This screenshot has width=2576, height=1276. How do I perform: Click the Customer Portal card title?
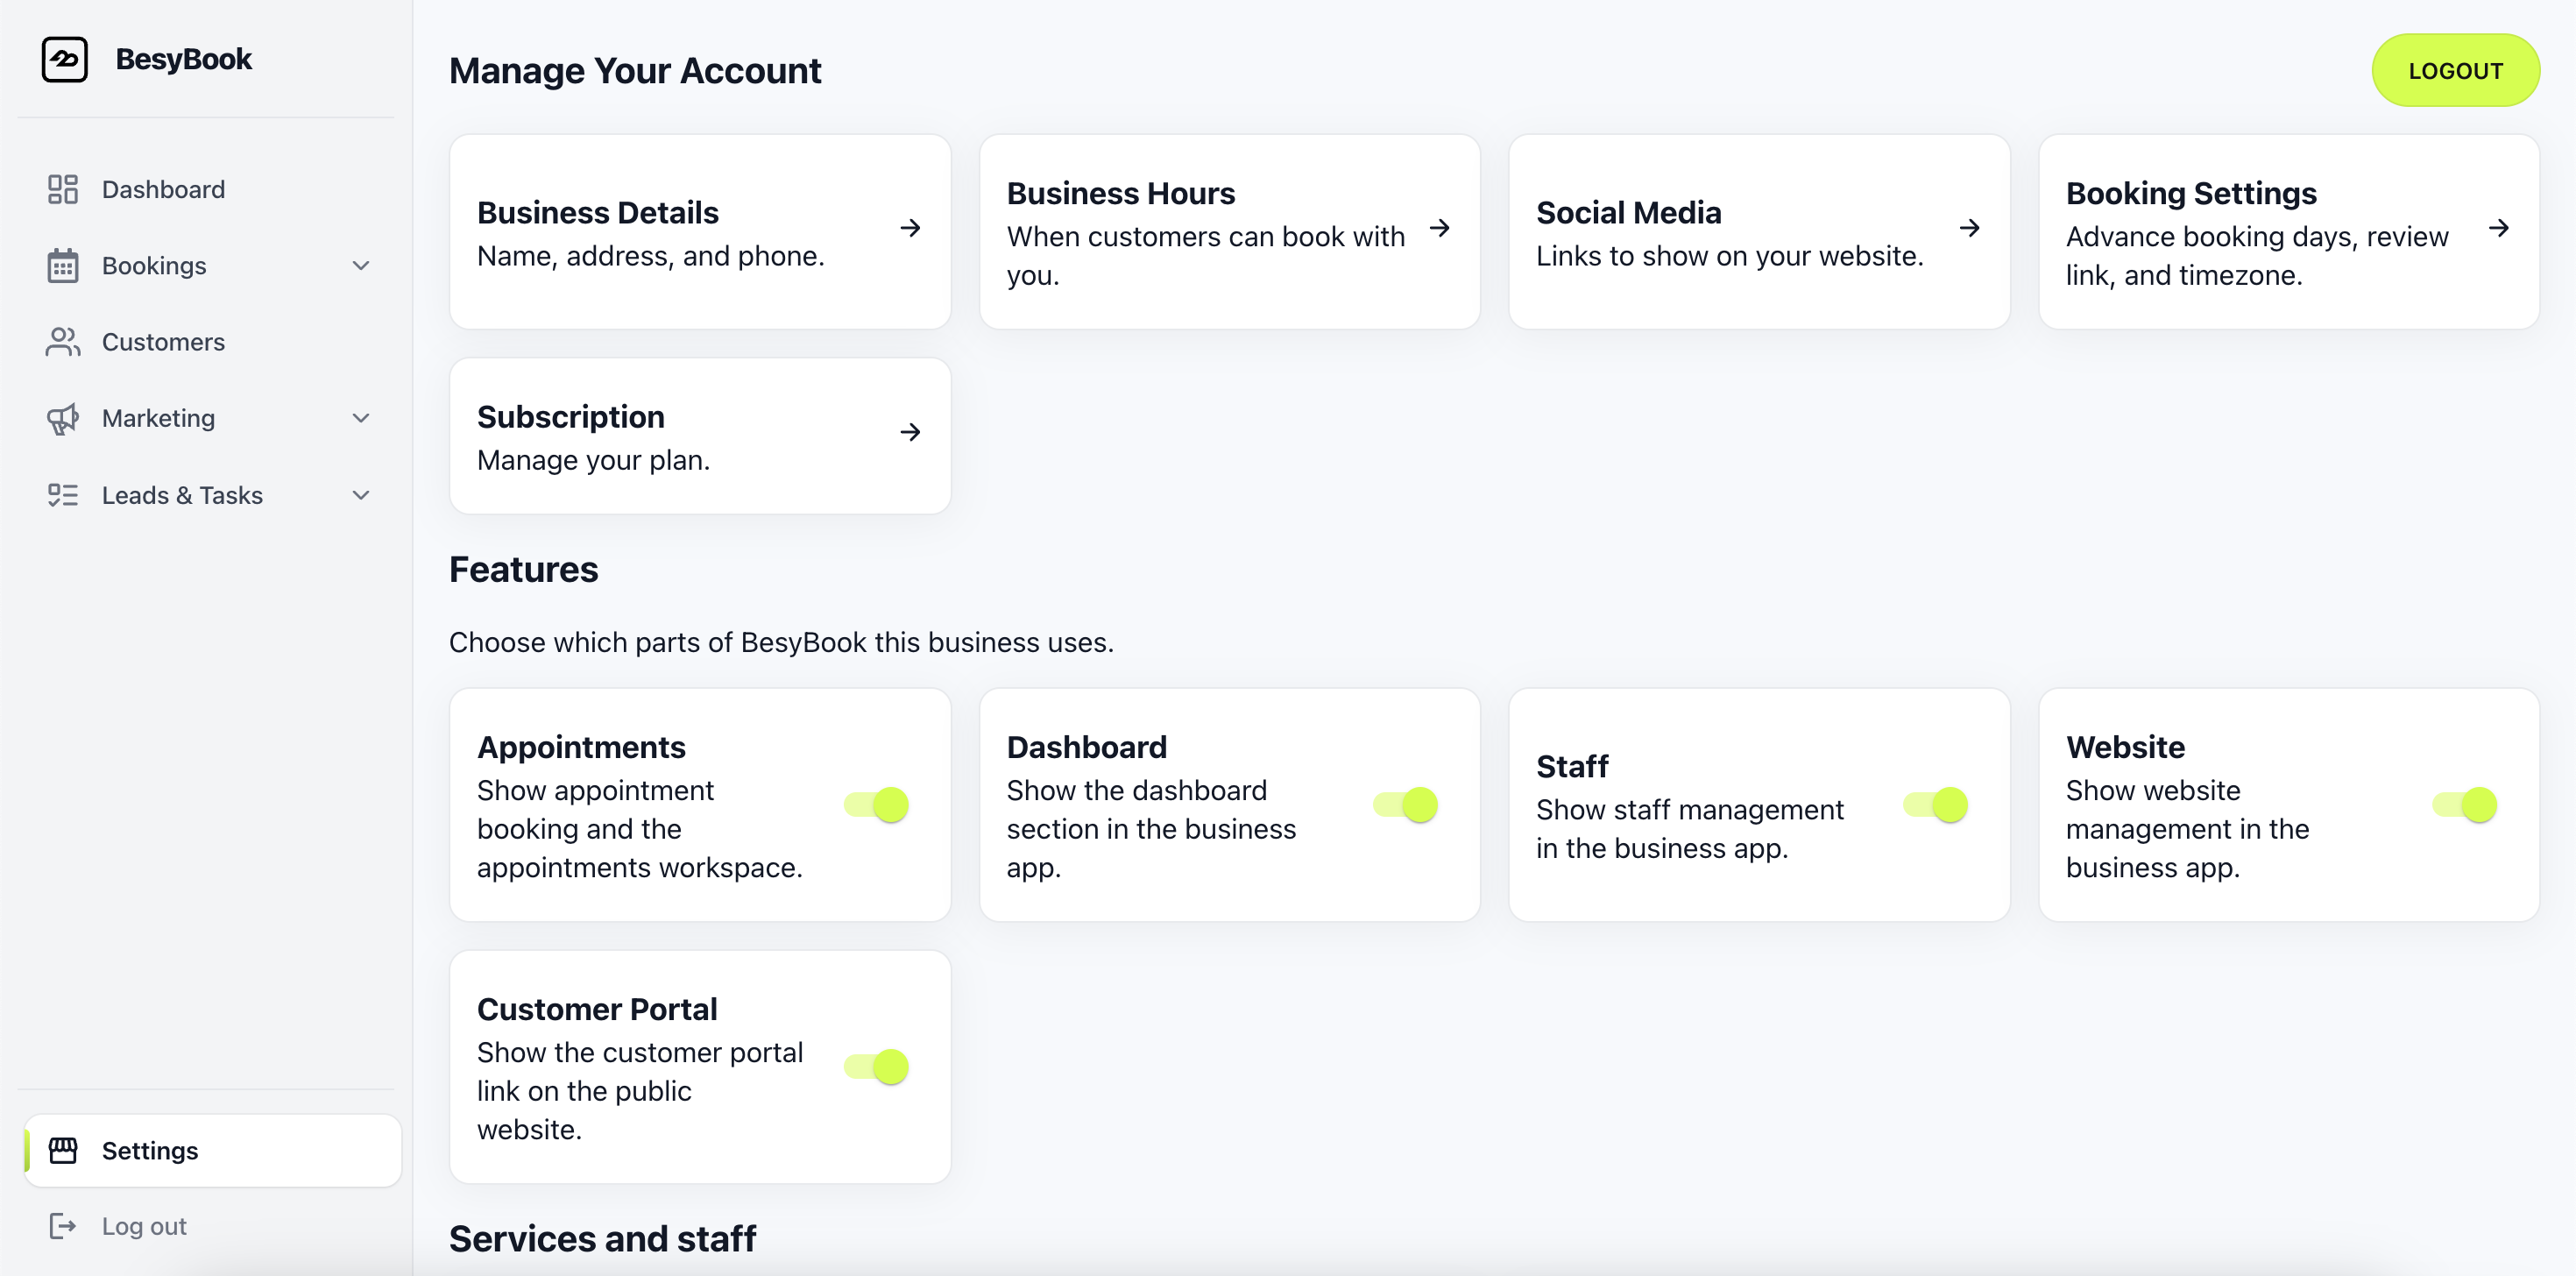(597, 1009)
